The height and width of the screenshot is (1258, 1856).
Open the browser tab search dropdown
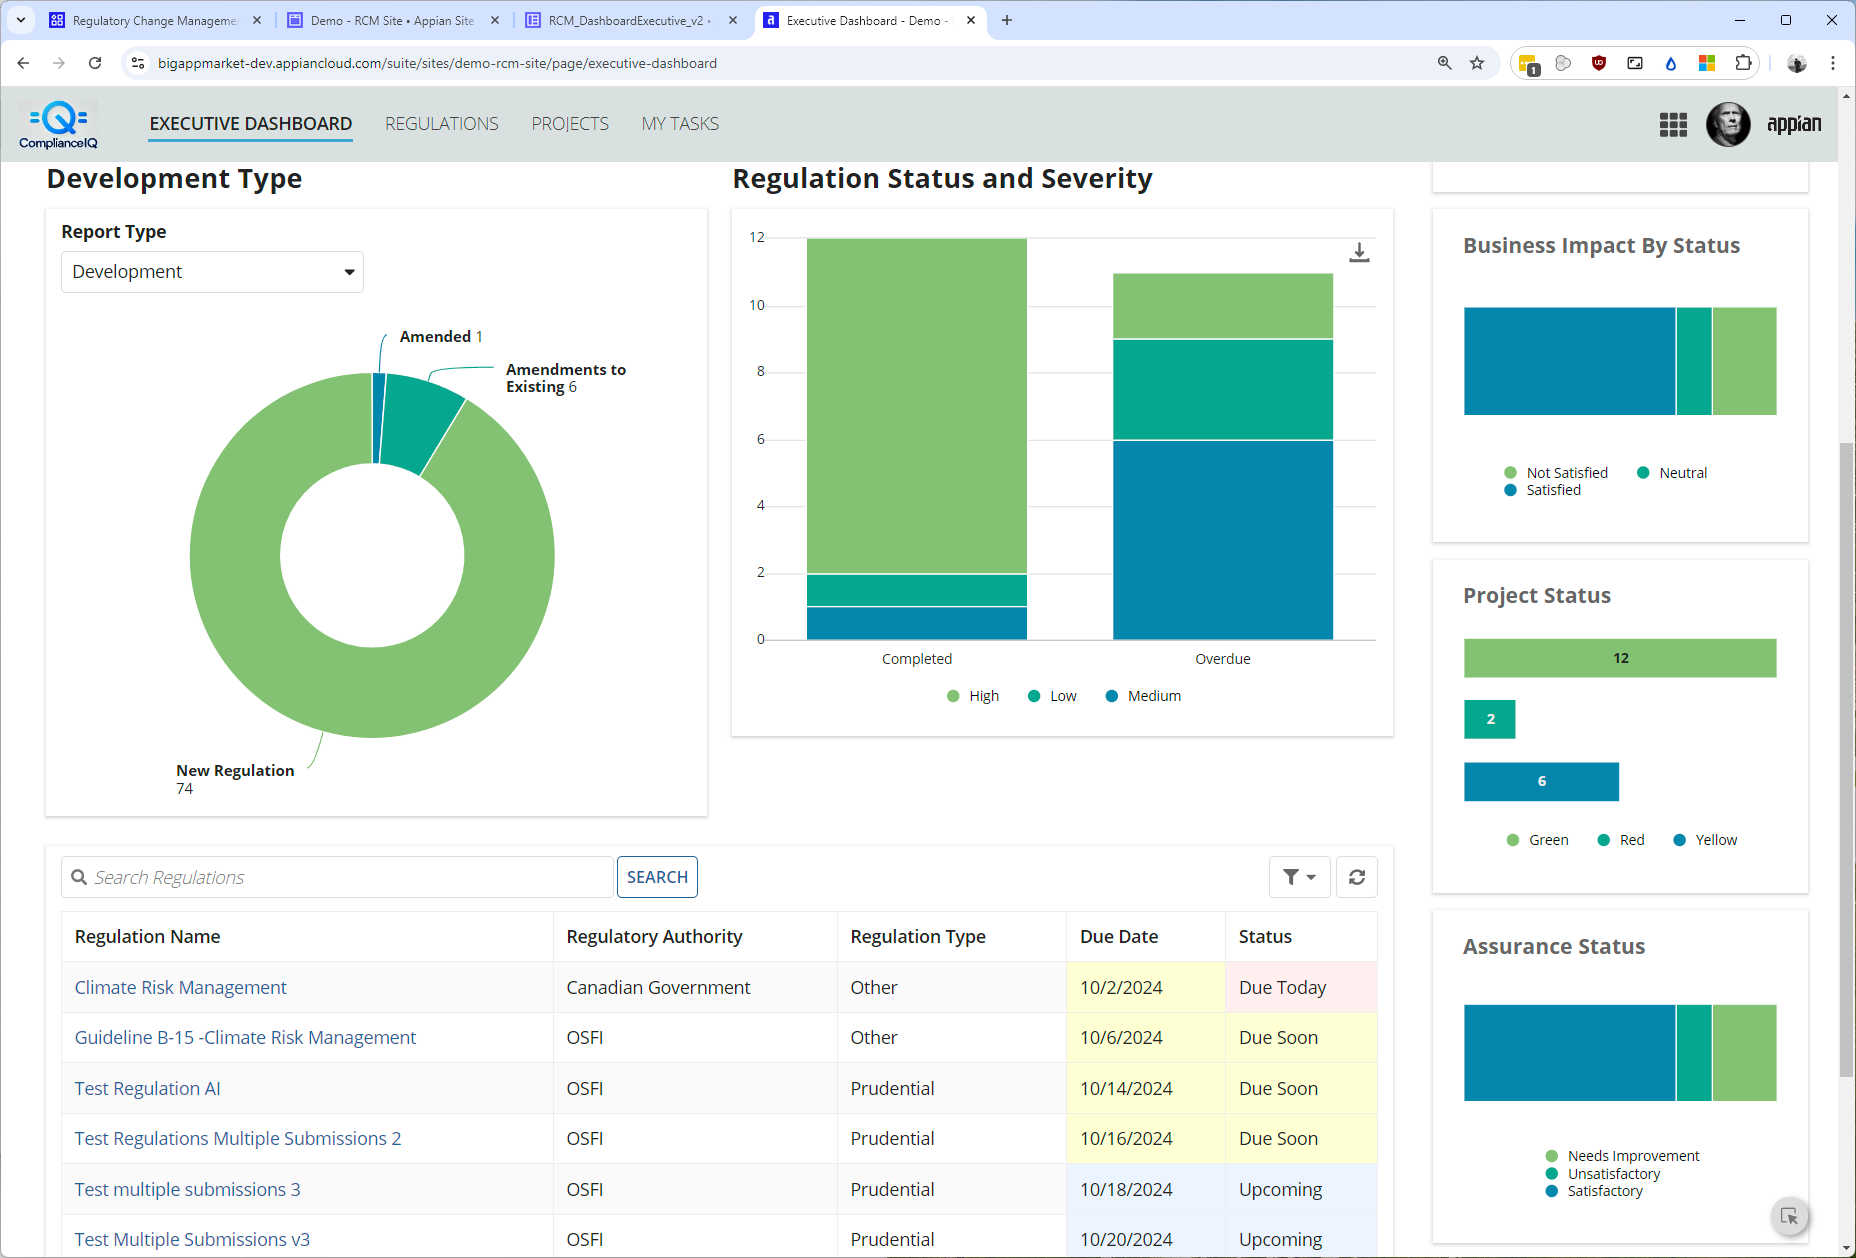(x=21, y=20)
